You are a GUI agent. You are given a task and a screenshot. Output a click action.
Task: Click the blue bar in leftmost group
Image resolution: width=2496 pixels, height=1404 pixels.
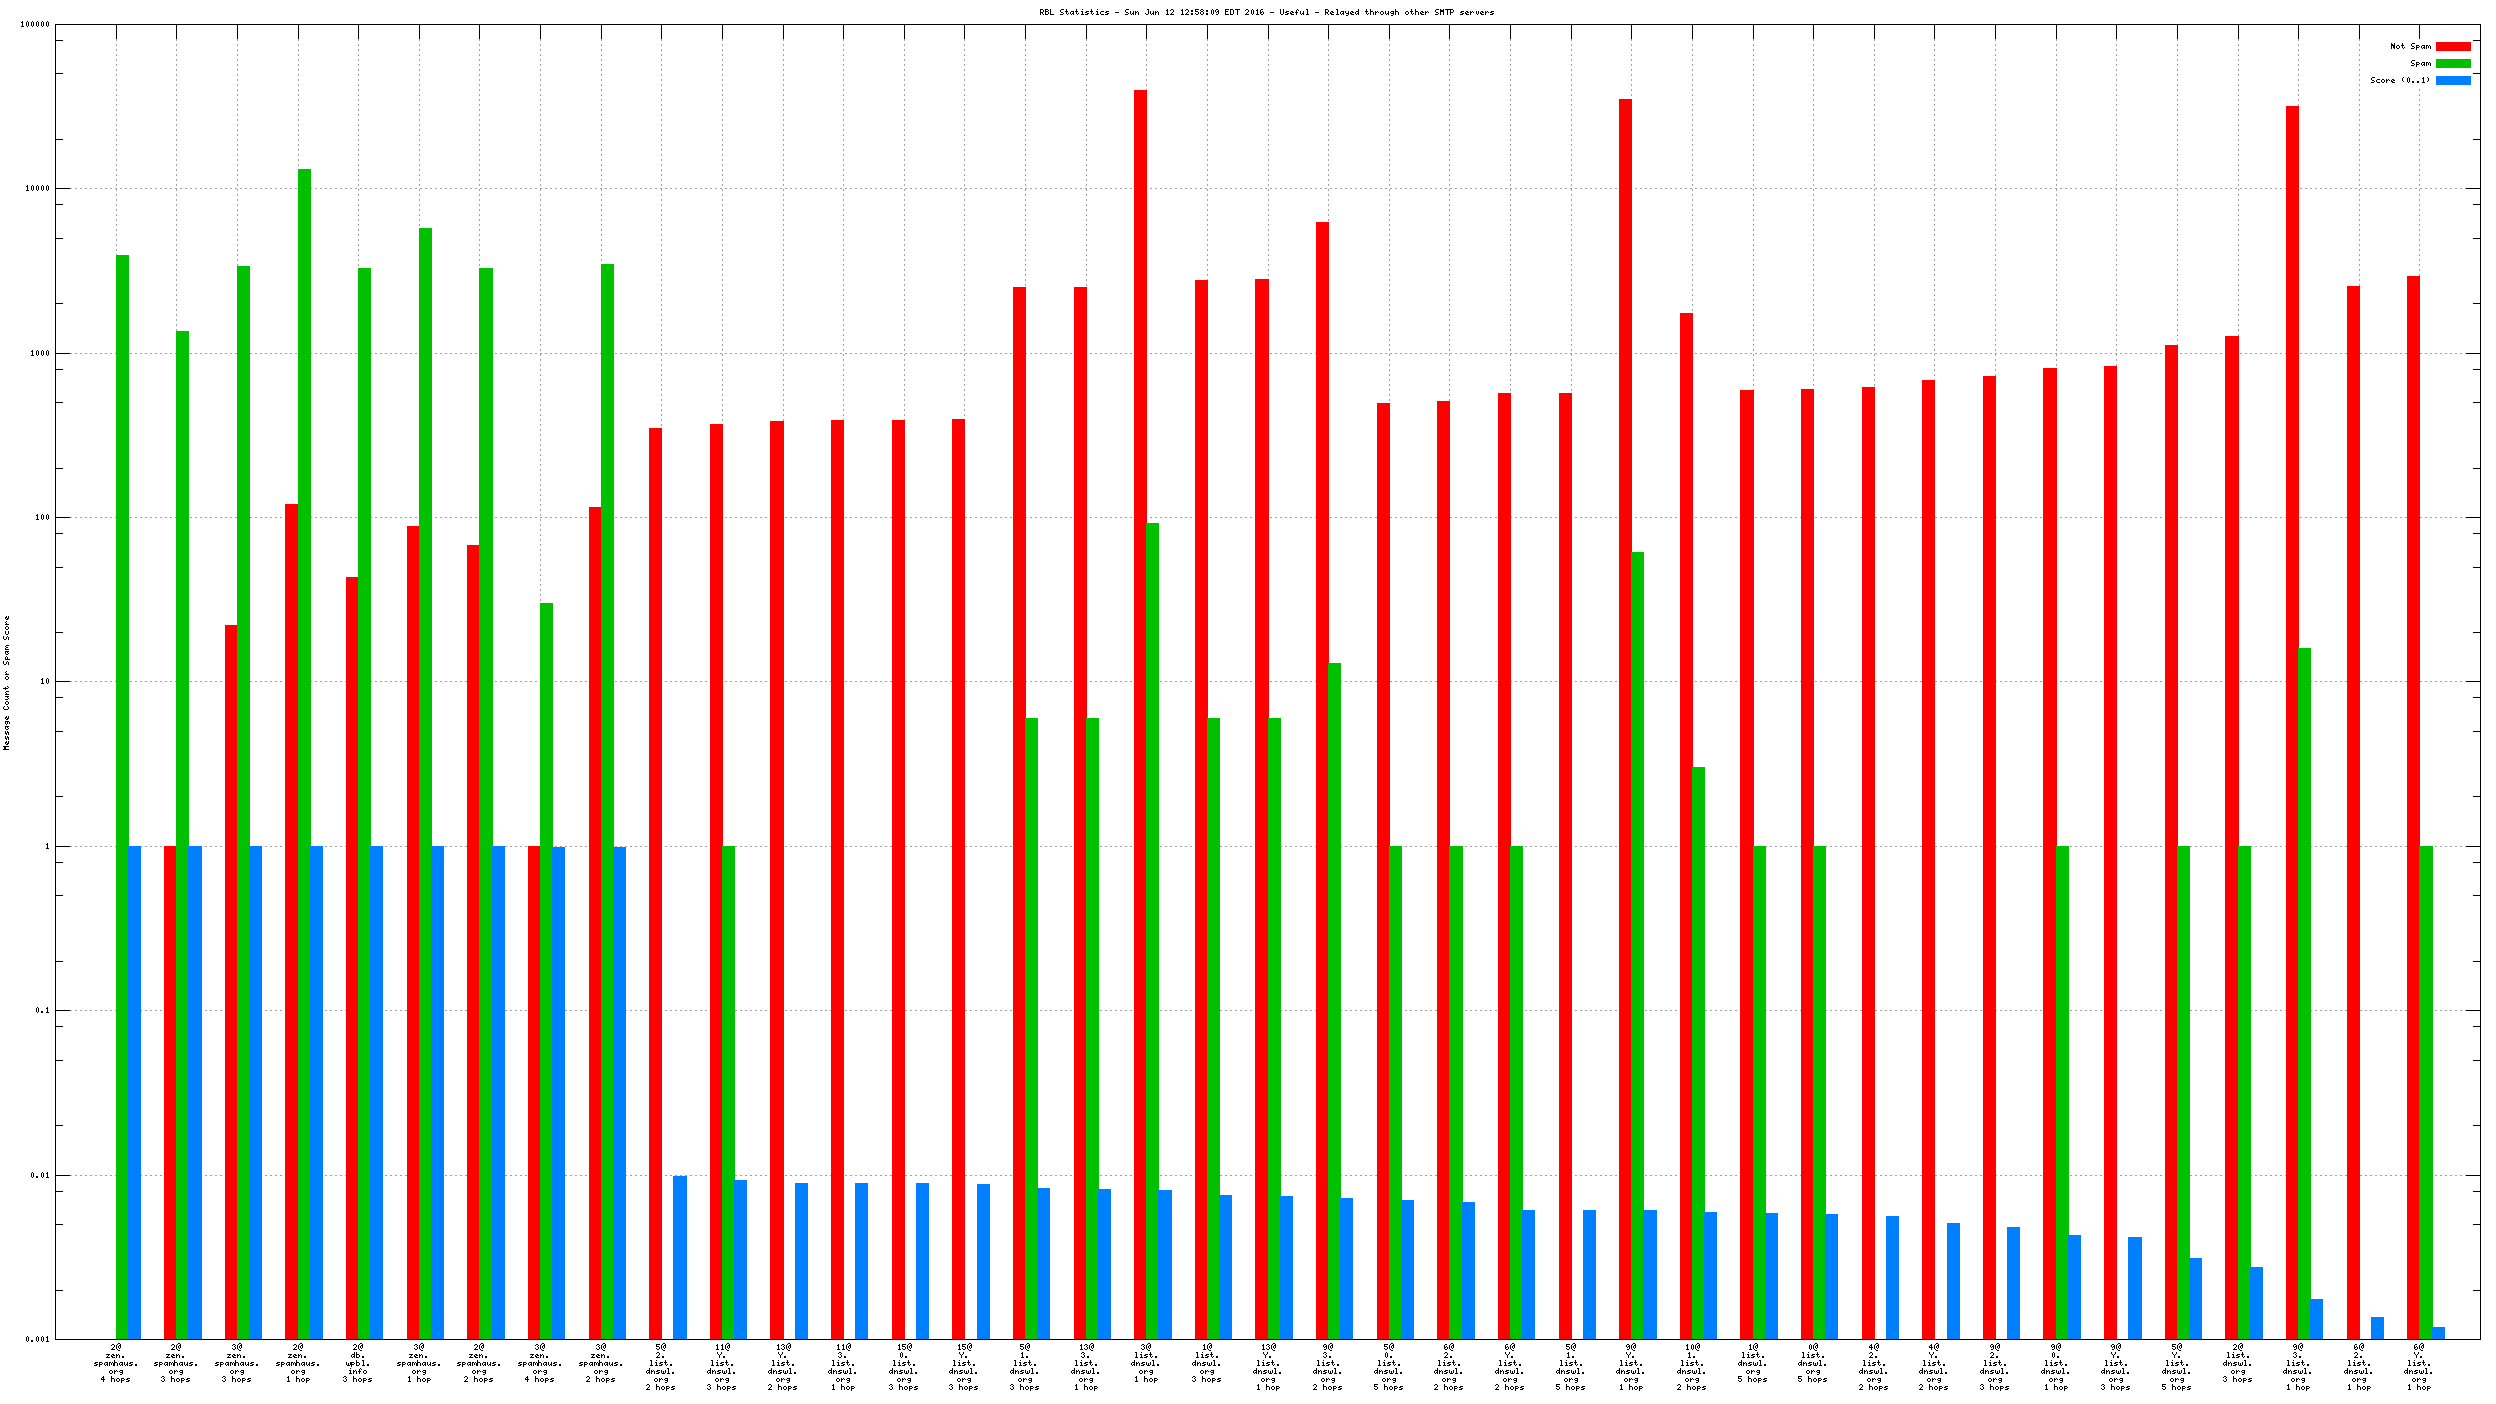[134, 1090]
